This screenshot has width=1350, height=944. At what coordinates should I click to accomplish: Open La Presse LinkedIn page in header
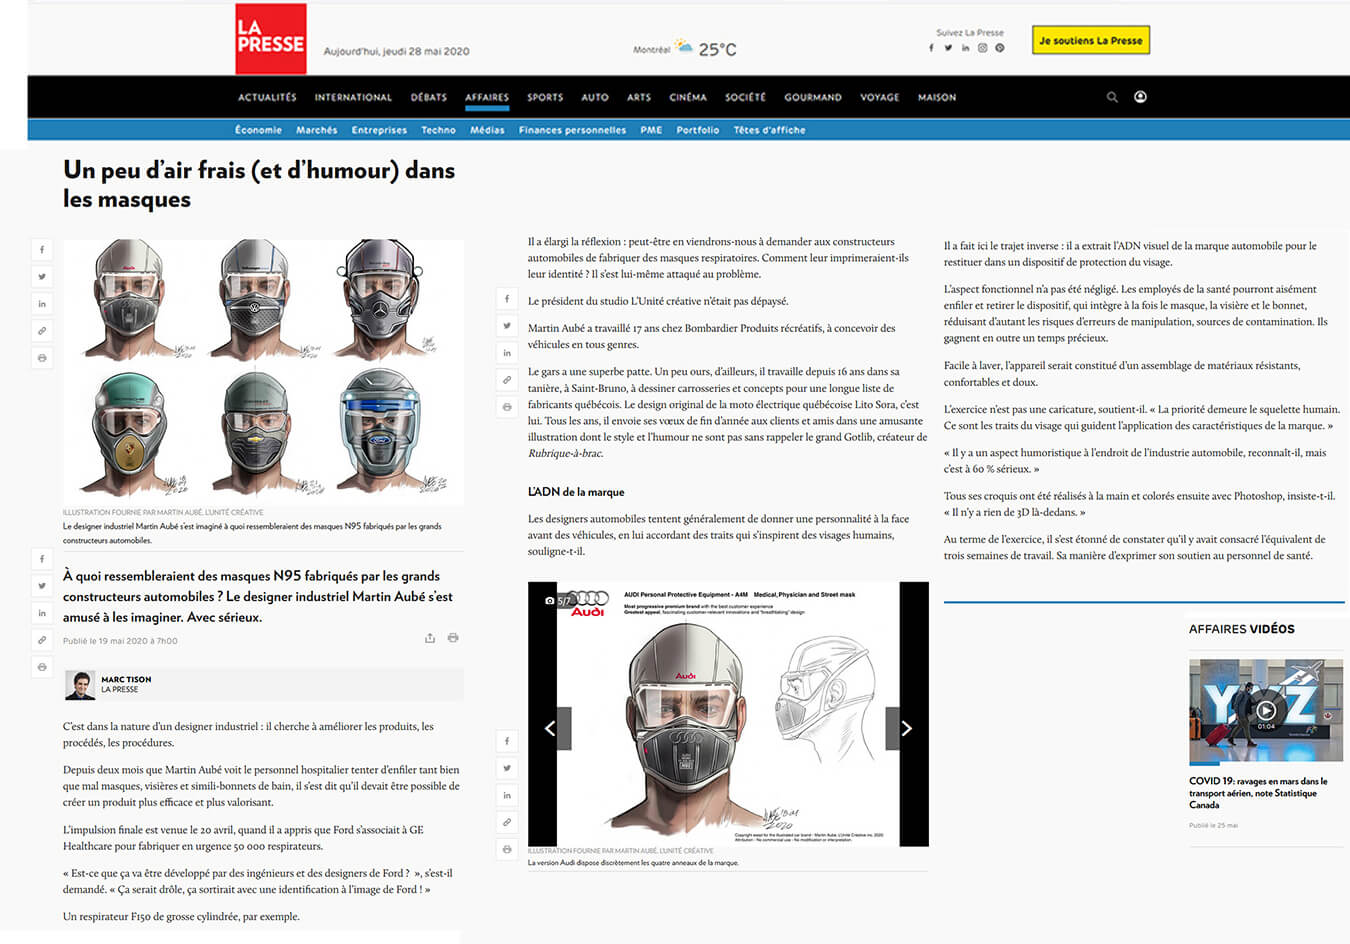click(965, 48)
